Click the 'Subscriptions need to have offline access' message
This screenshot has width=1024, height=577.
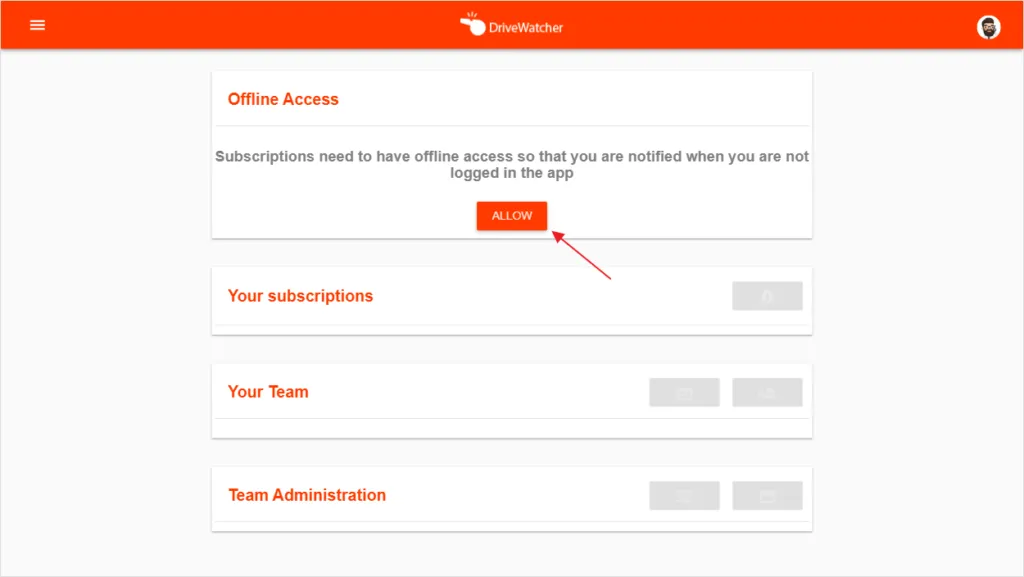(x=512, y=164)
